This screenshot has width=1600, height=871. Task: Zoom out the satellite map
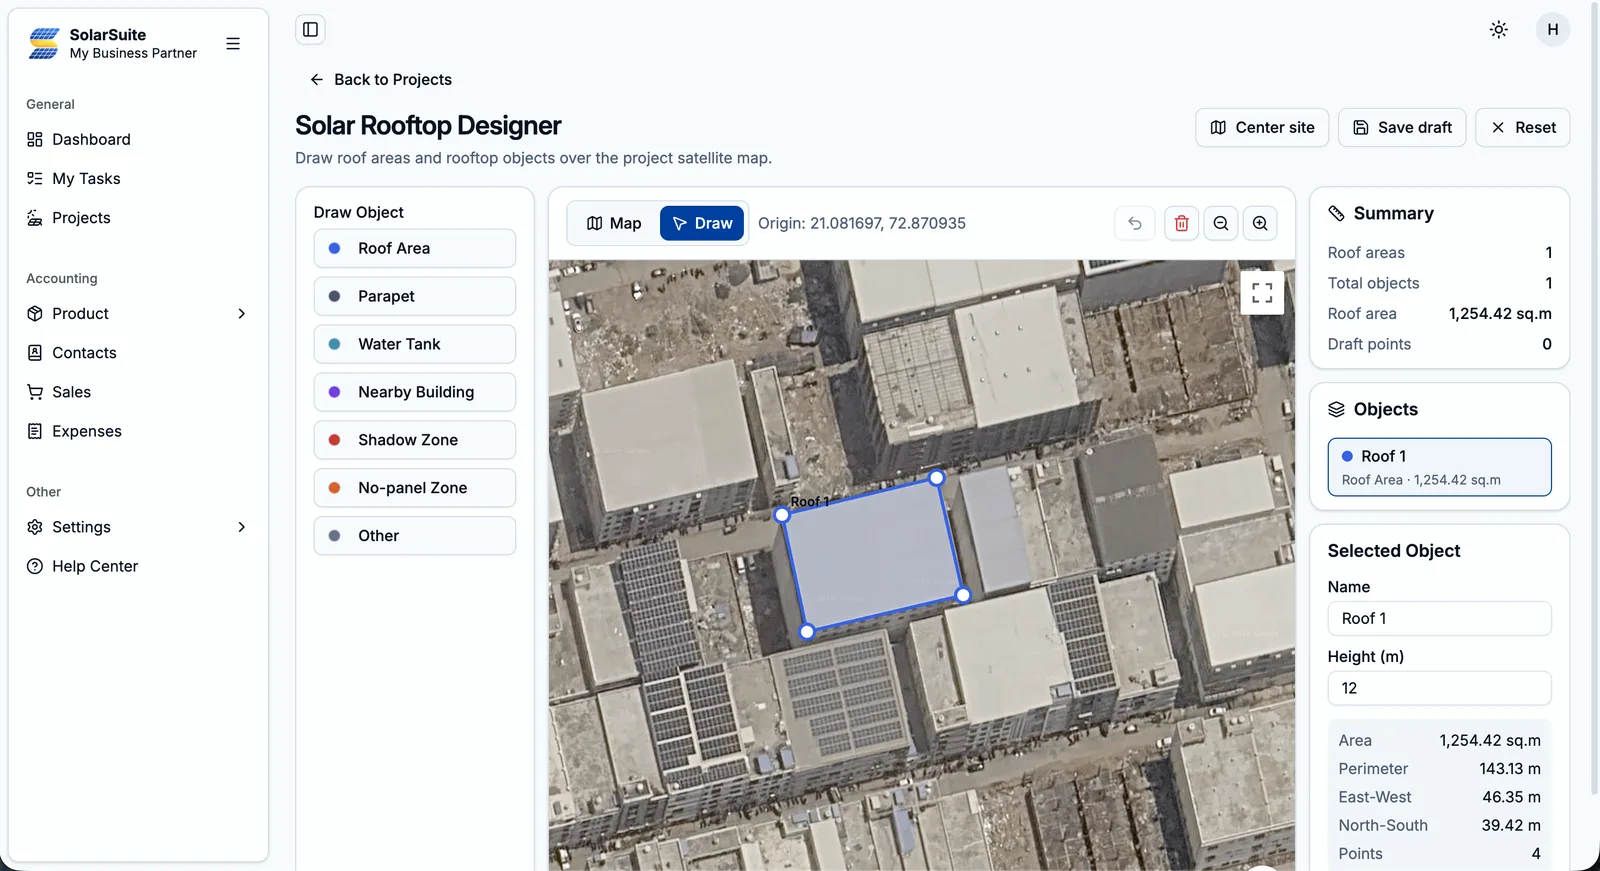pos(1221,223)
